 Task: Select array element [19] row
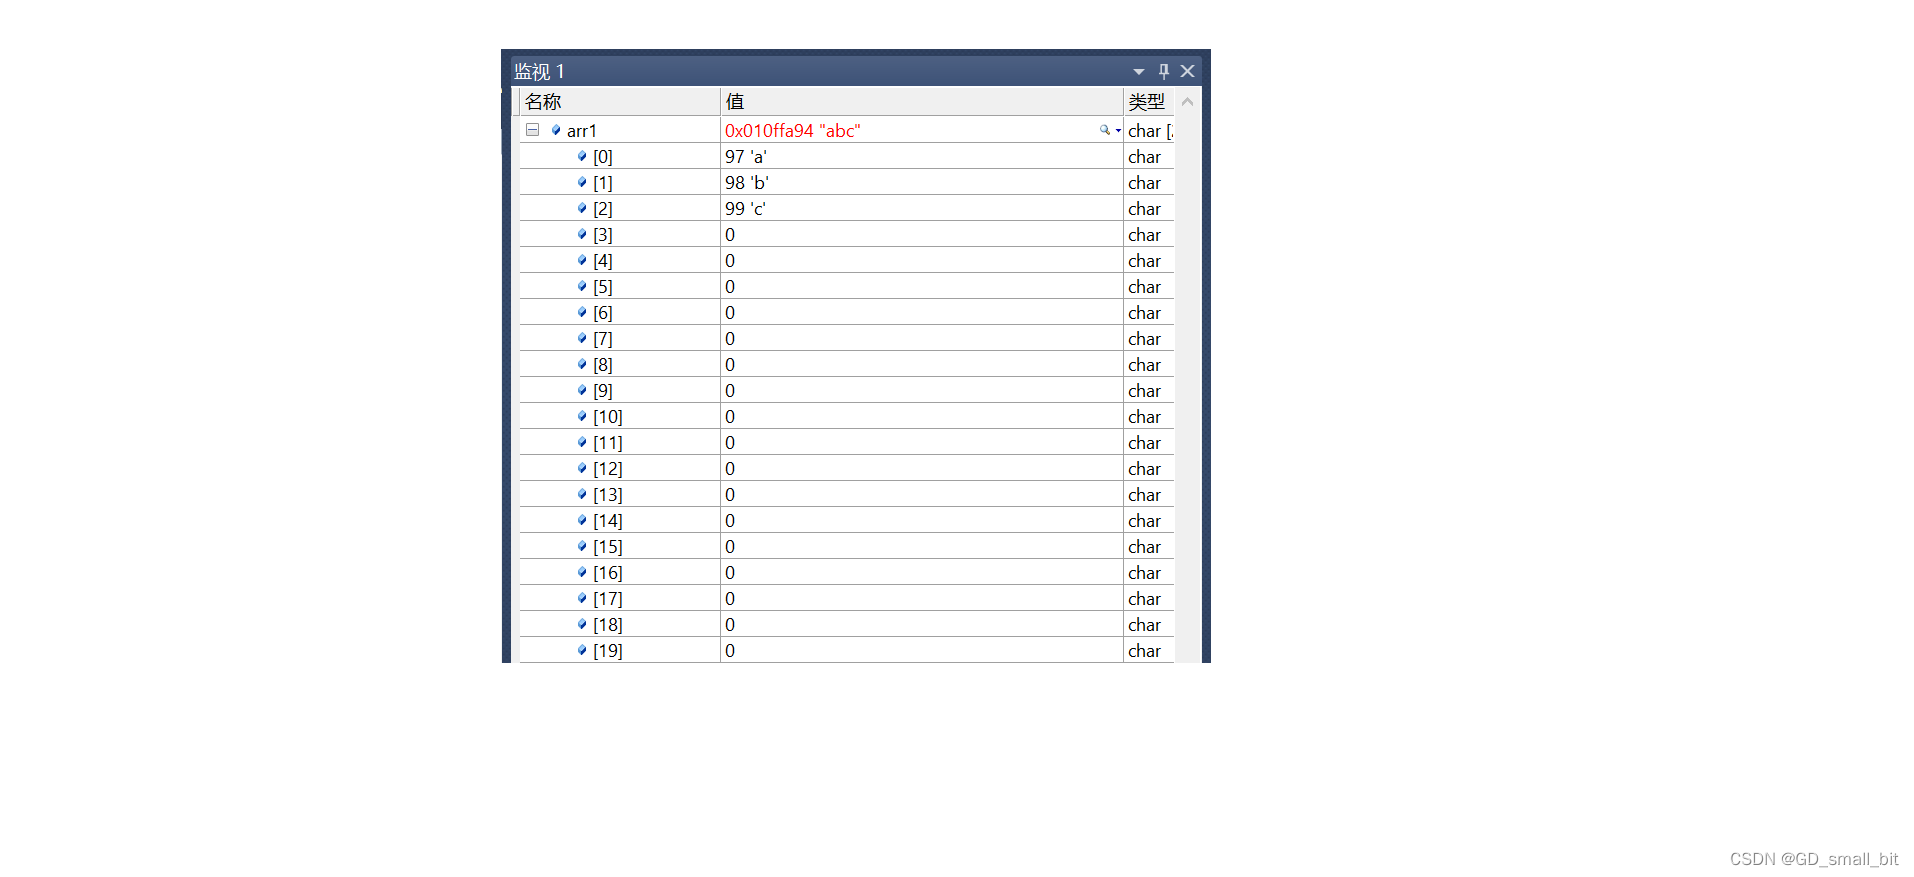click(x=846, y=650)
